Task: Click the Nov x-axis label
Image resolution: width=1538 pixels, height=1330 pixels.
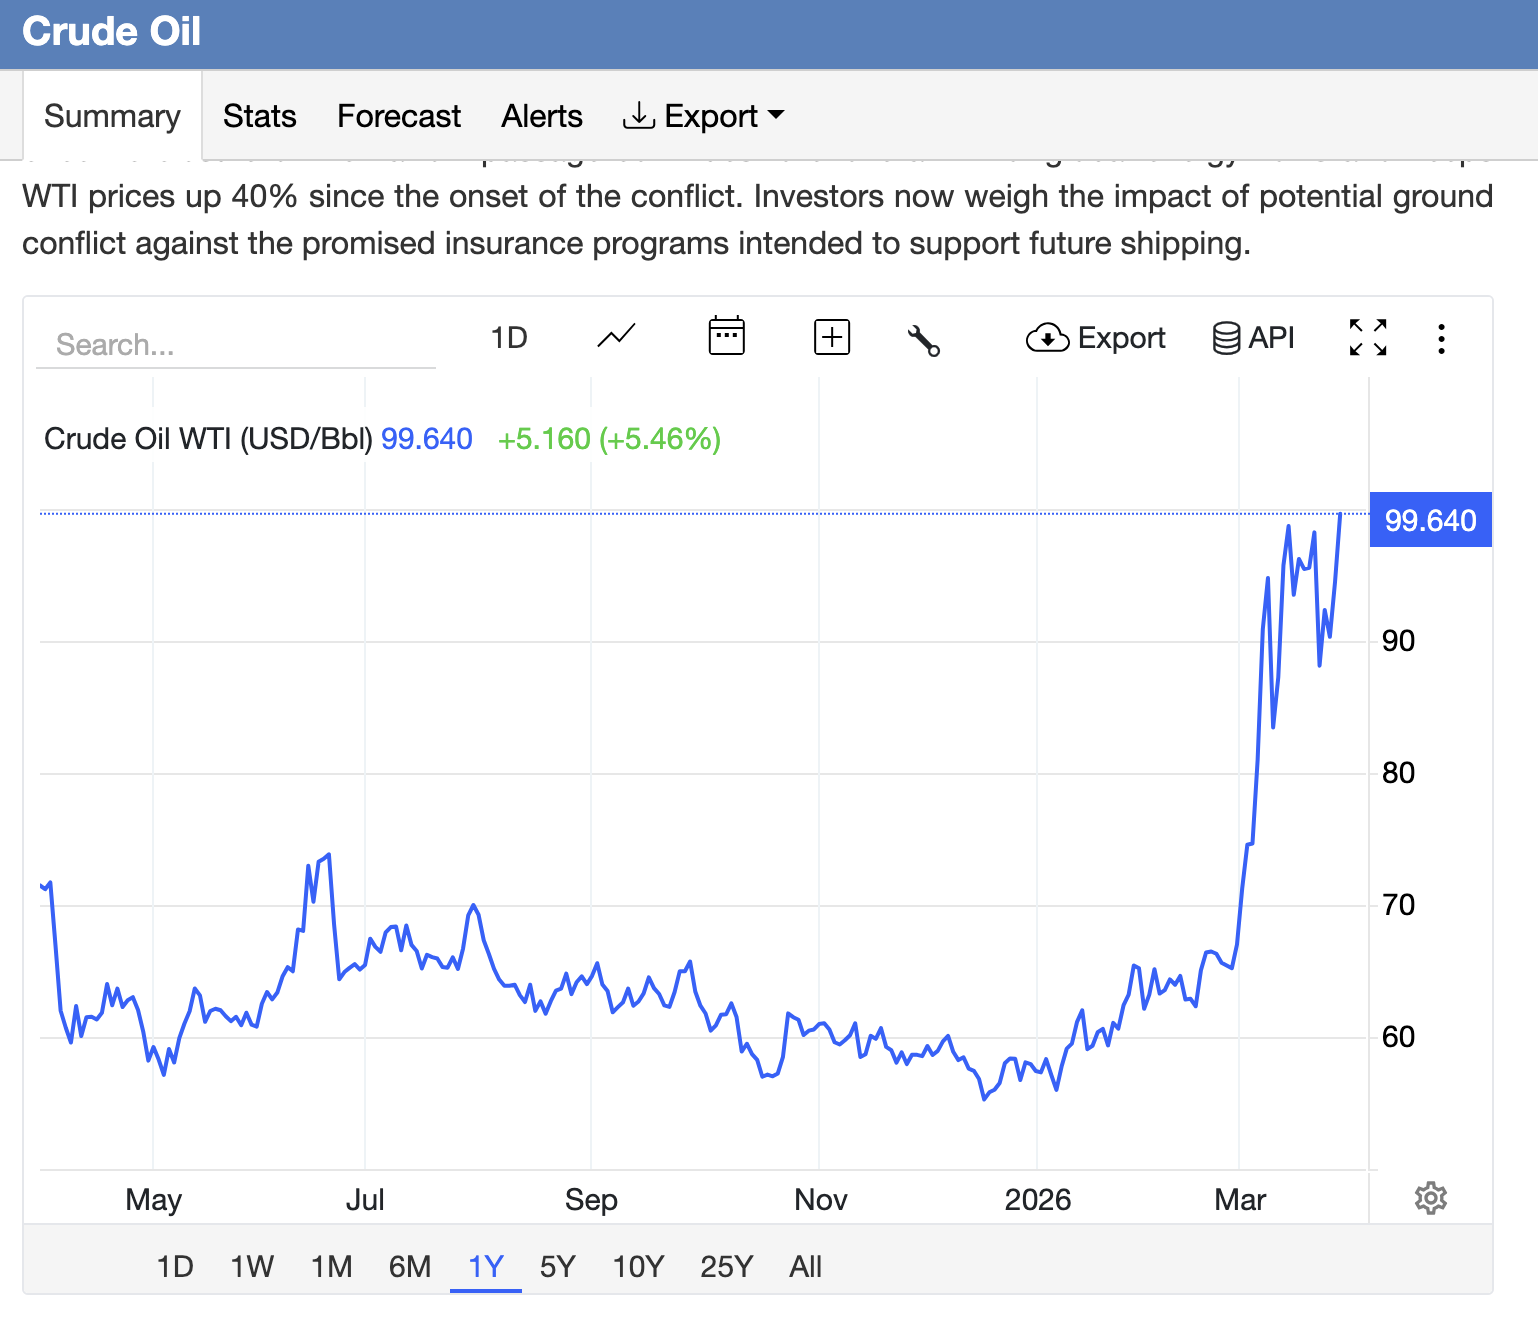Action: coord(820,1199)
